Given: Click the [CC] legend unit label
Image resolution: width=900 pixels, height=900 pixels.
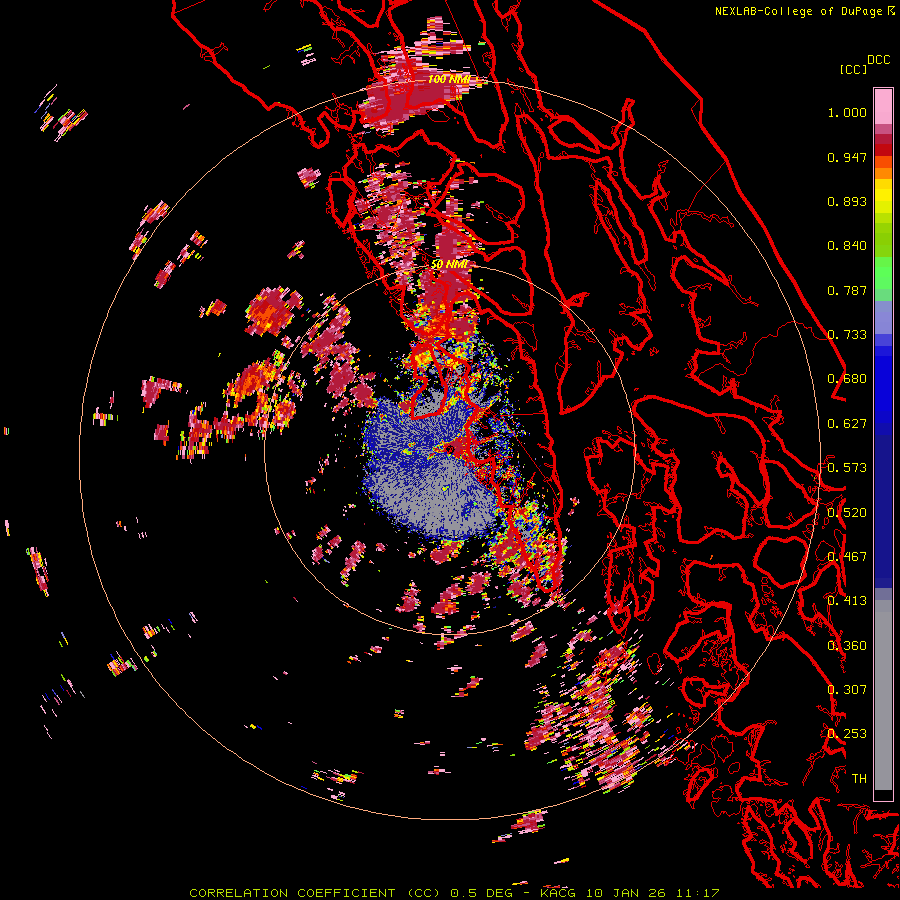Looking at the screenshot, I should tap(853, 69).
